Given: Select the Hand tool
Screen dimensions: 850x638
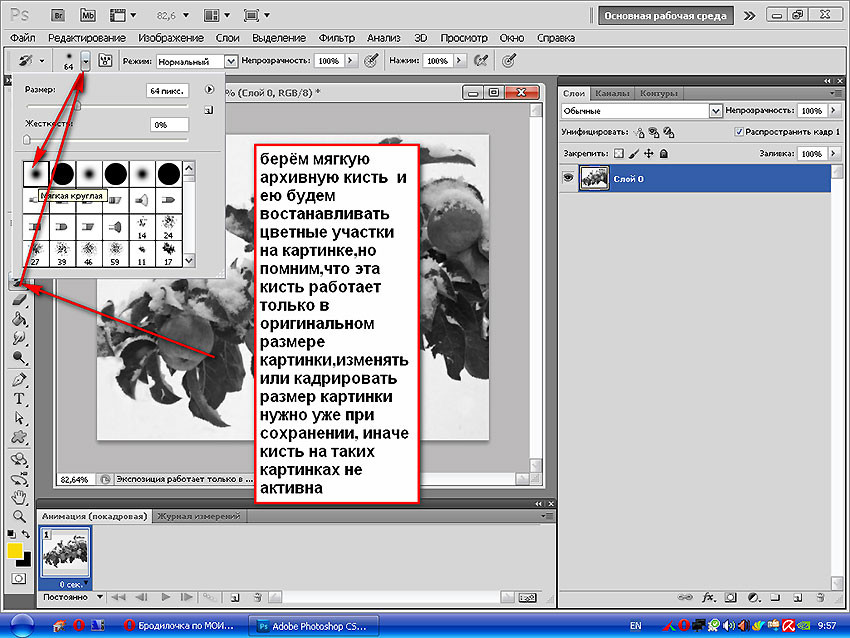Looking at the screenshot, I should click(x=19, y=497).
